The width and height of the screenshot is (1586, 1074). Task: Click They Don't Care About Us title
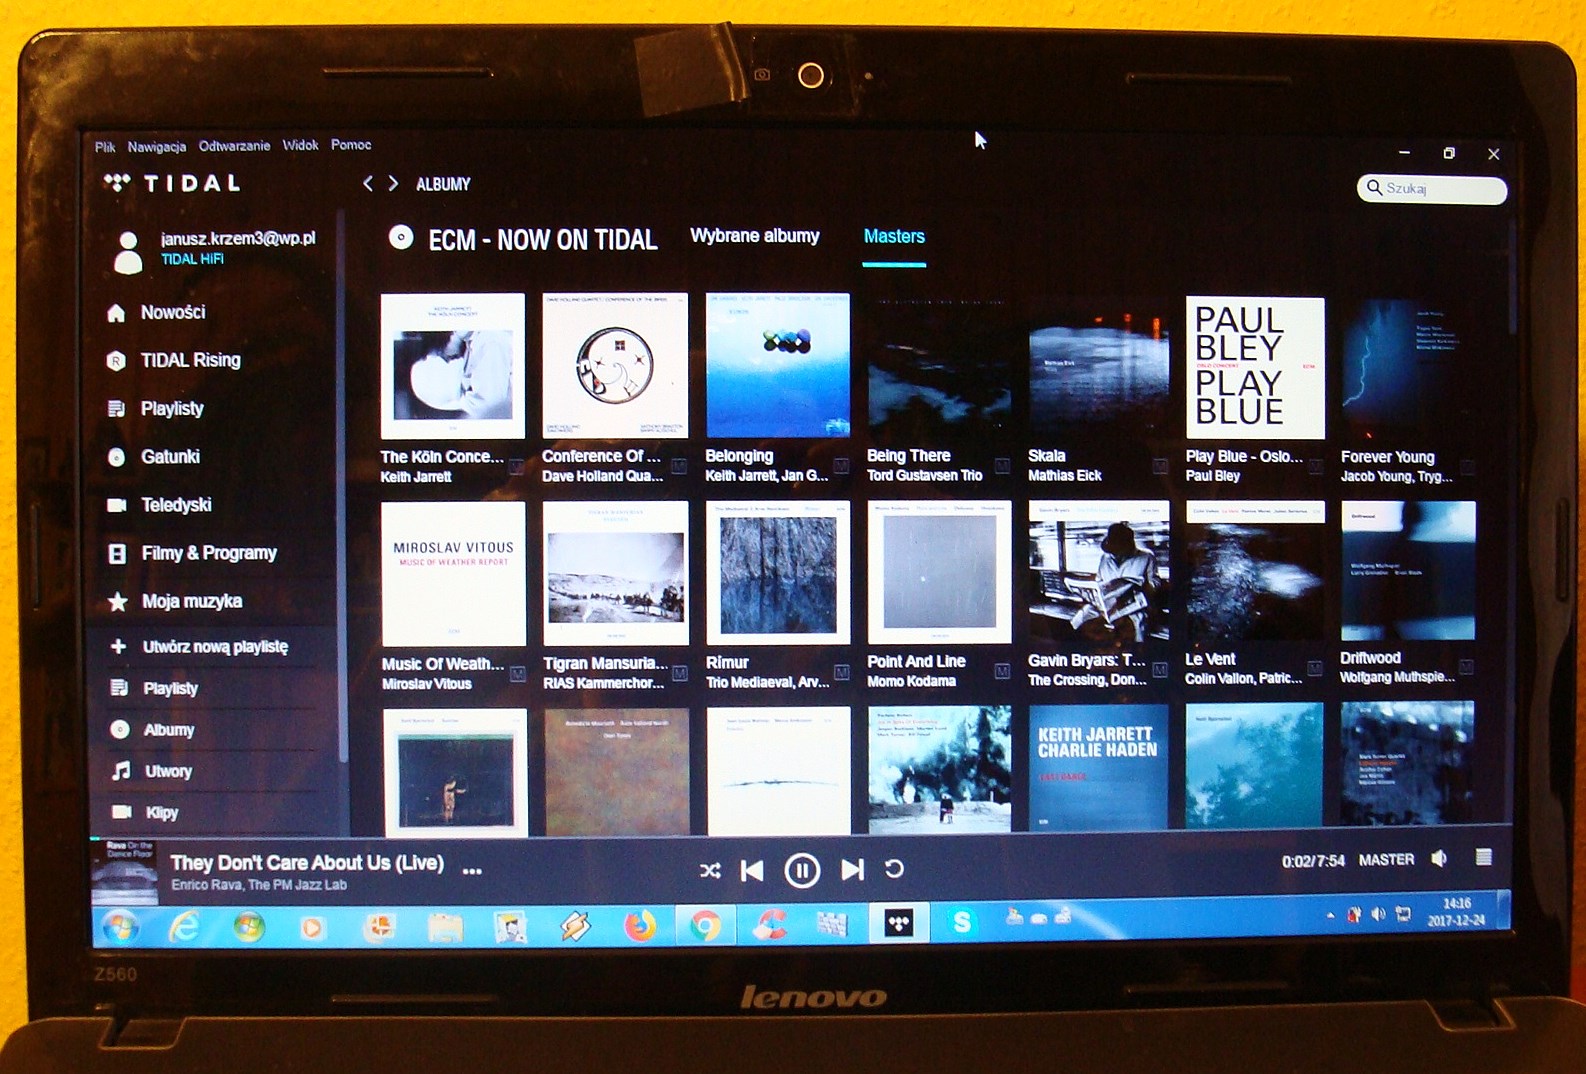pos(307,862)
